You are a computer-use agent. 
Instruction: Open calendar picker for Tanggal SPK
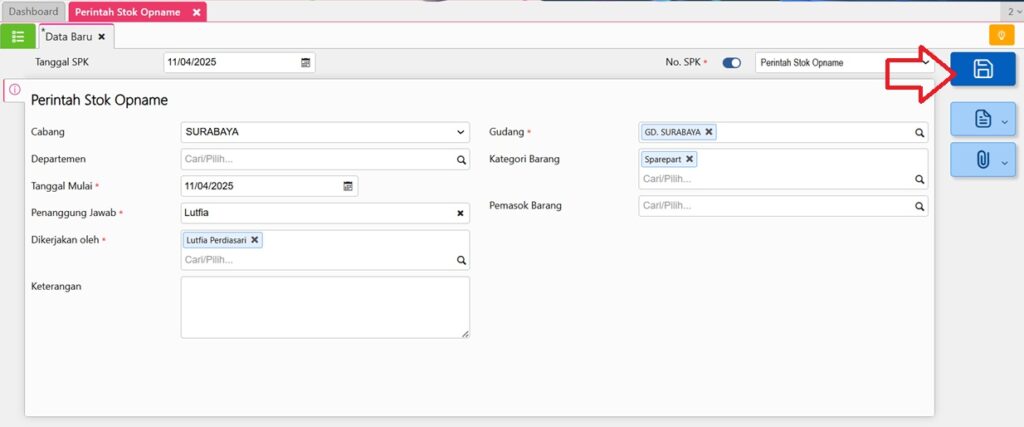pyautogui.click(x=306, y=62)
